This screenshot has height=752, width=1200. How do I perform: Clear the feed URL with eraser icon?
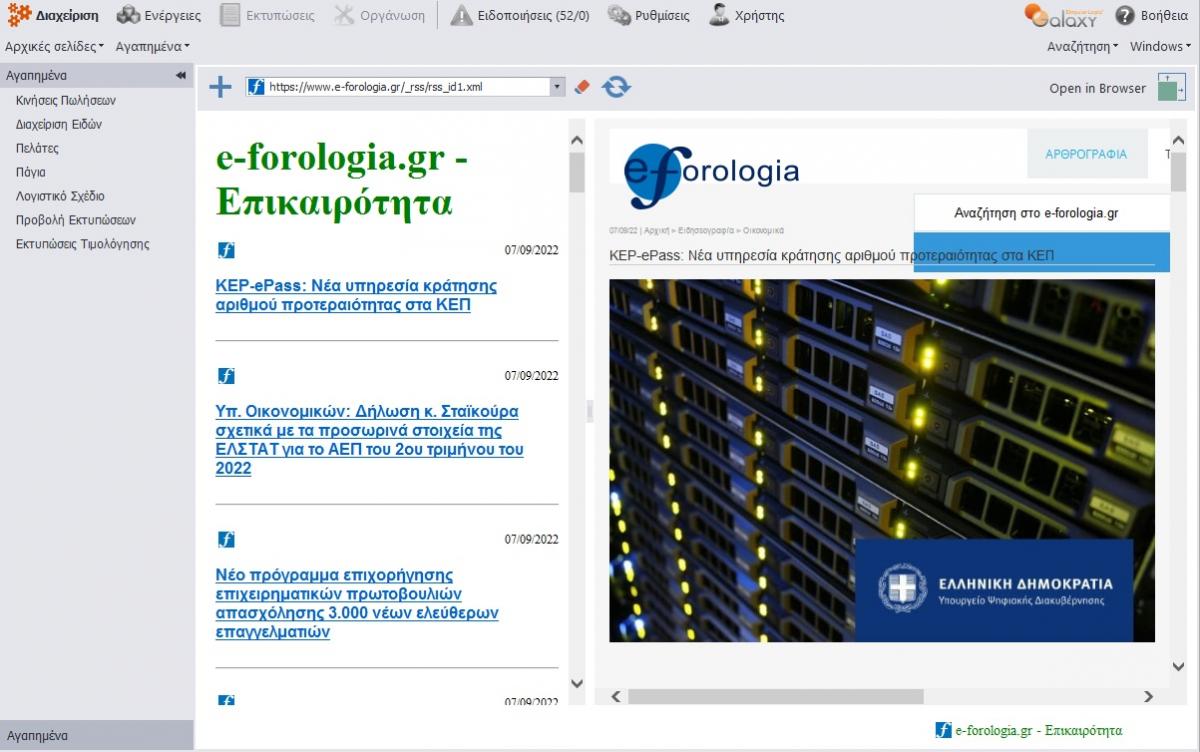(x=583, y=87)
